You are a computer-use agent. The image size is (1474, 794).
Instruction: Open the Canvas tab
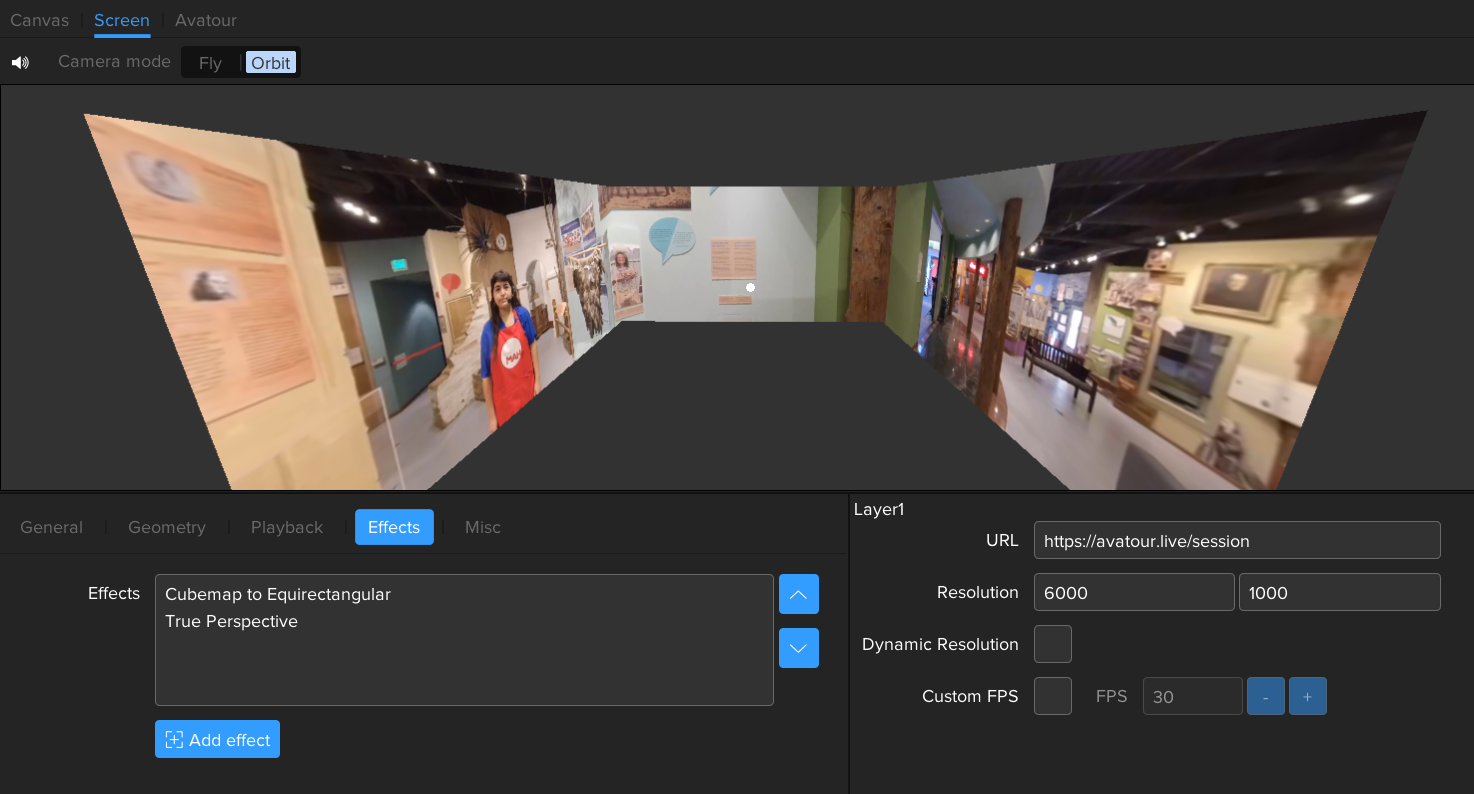coord(39,20)
